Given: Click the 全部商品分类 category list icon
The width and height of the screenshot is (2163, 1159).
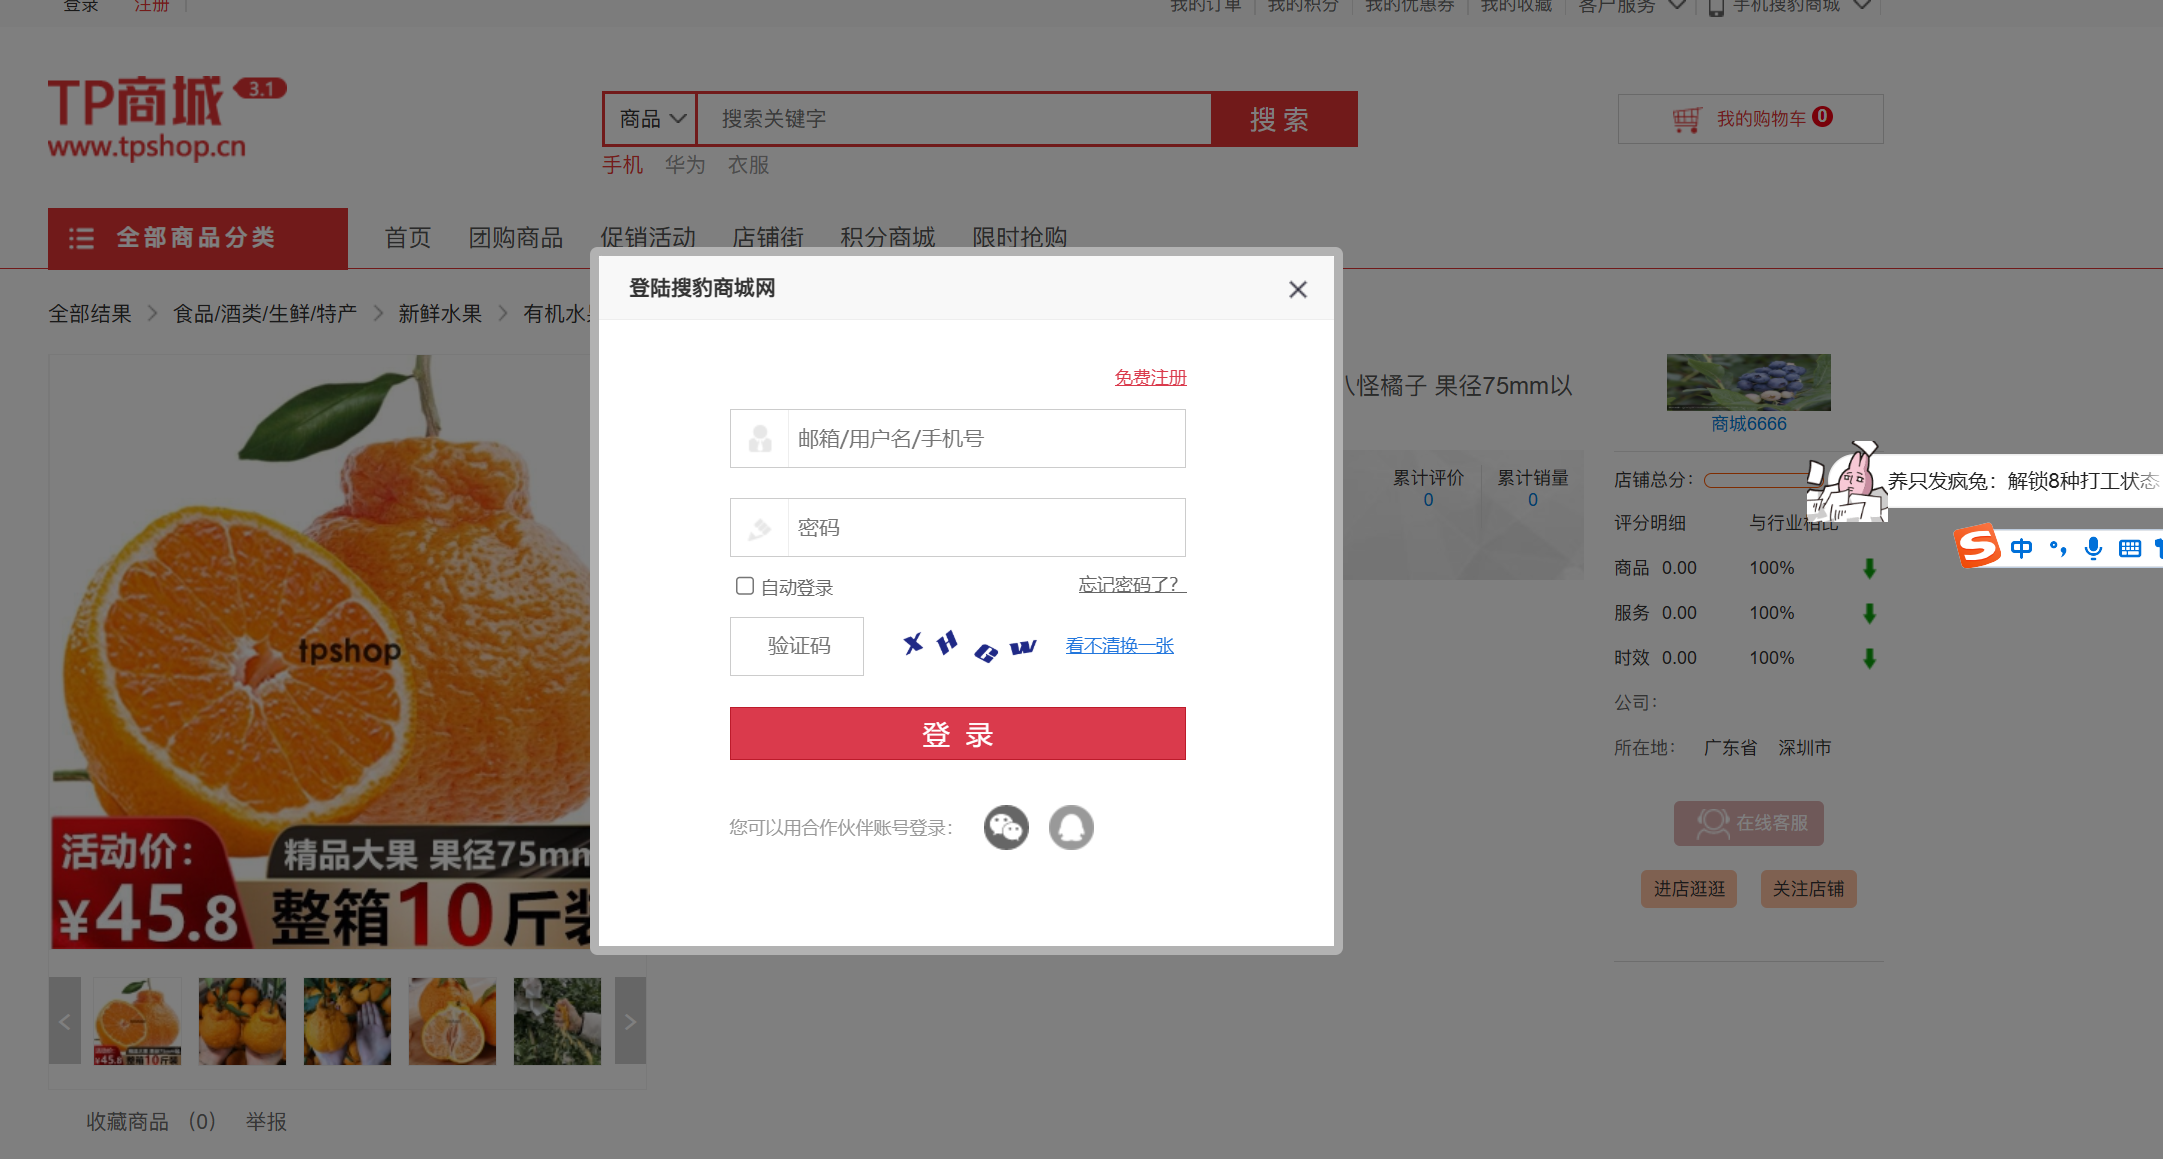Looking at the screenshot, I should [x=81, y=238].
